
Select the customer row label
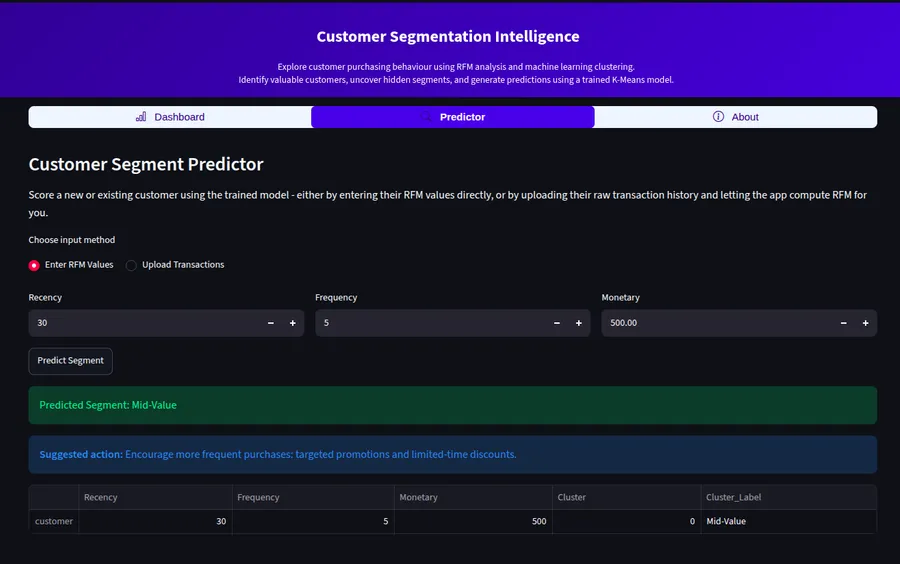point(54,522)
